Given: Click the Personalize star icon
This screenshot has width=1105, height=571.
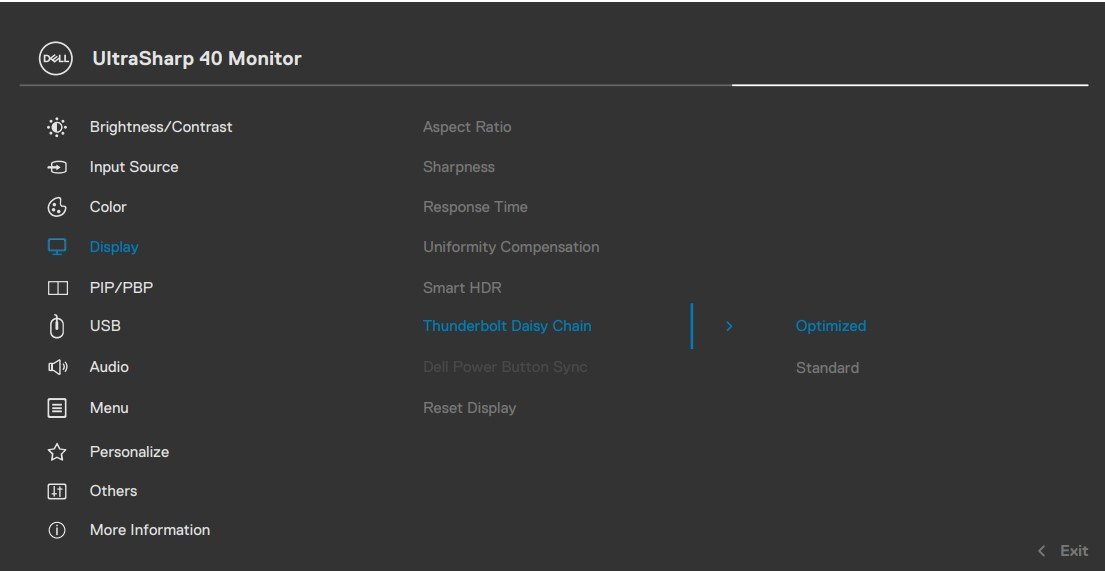Looking at the screenshot, I should 57,452.
